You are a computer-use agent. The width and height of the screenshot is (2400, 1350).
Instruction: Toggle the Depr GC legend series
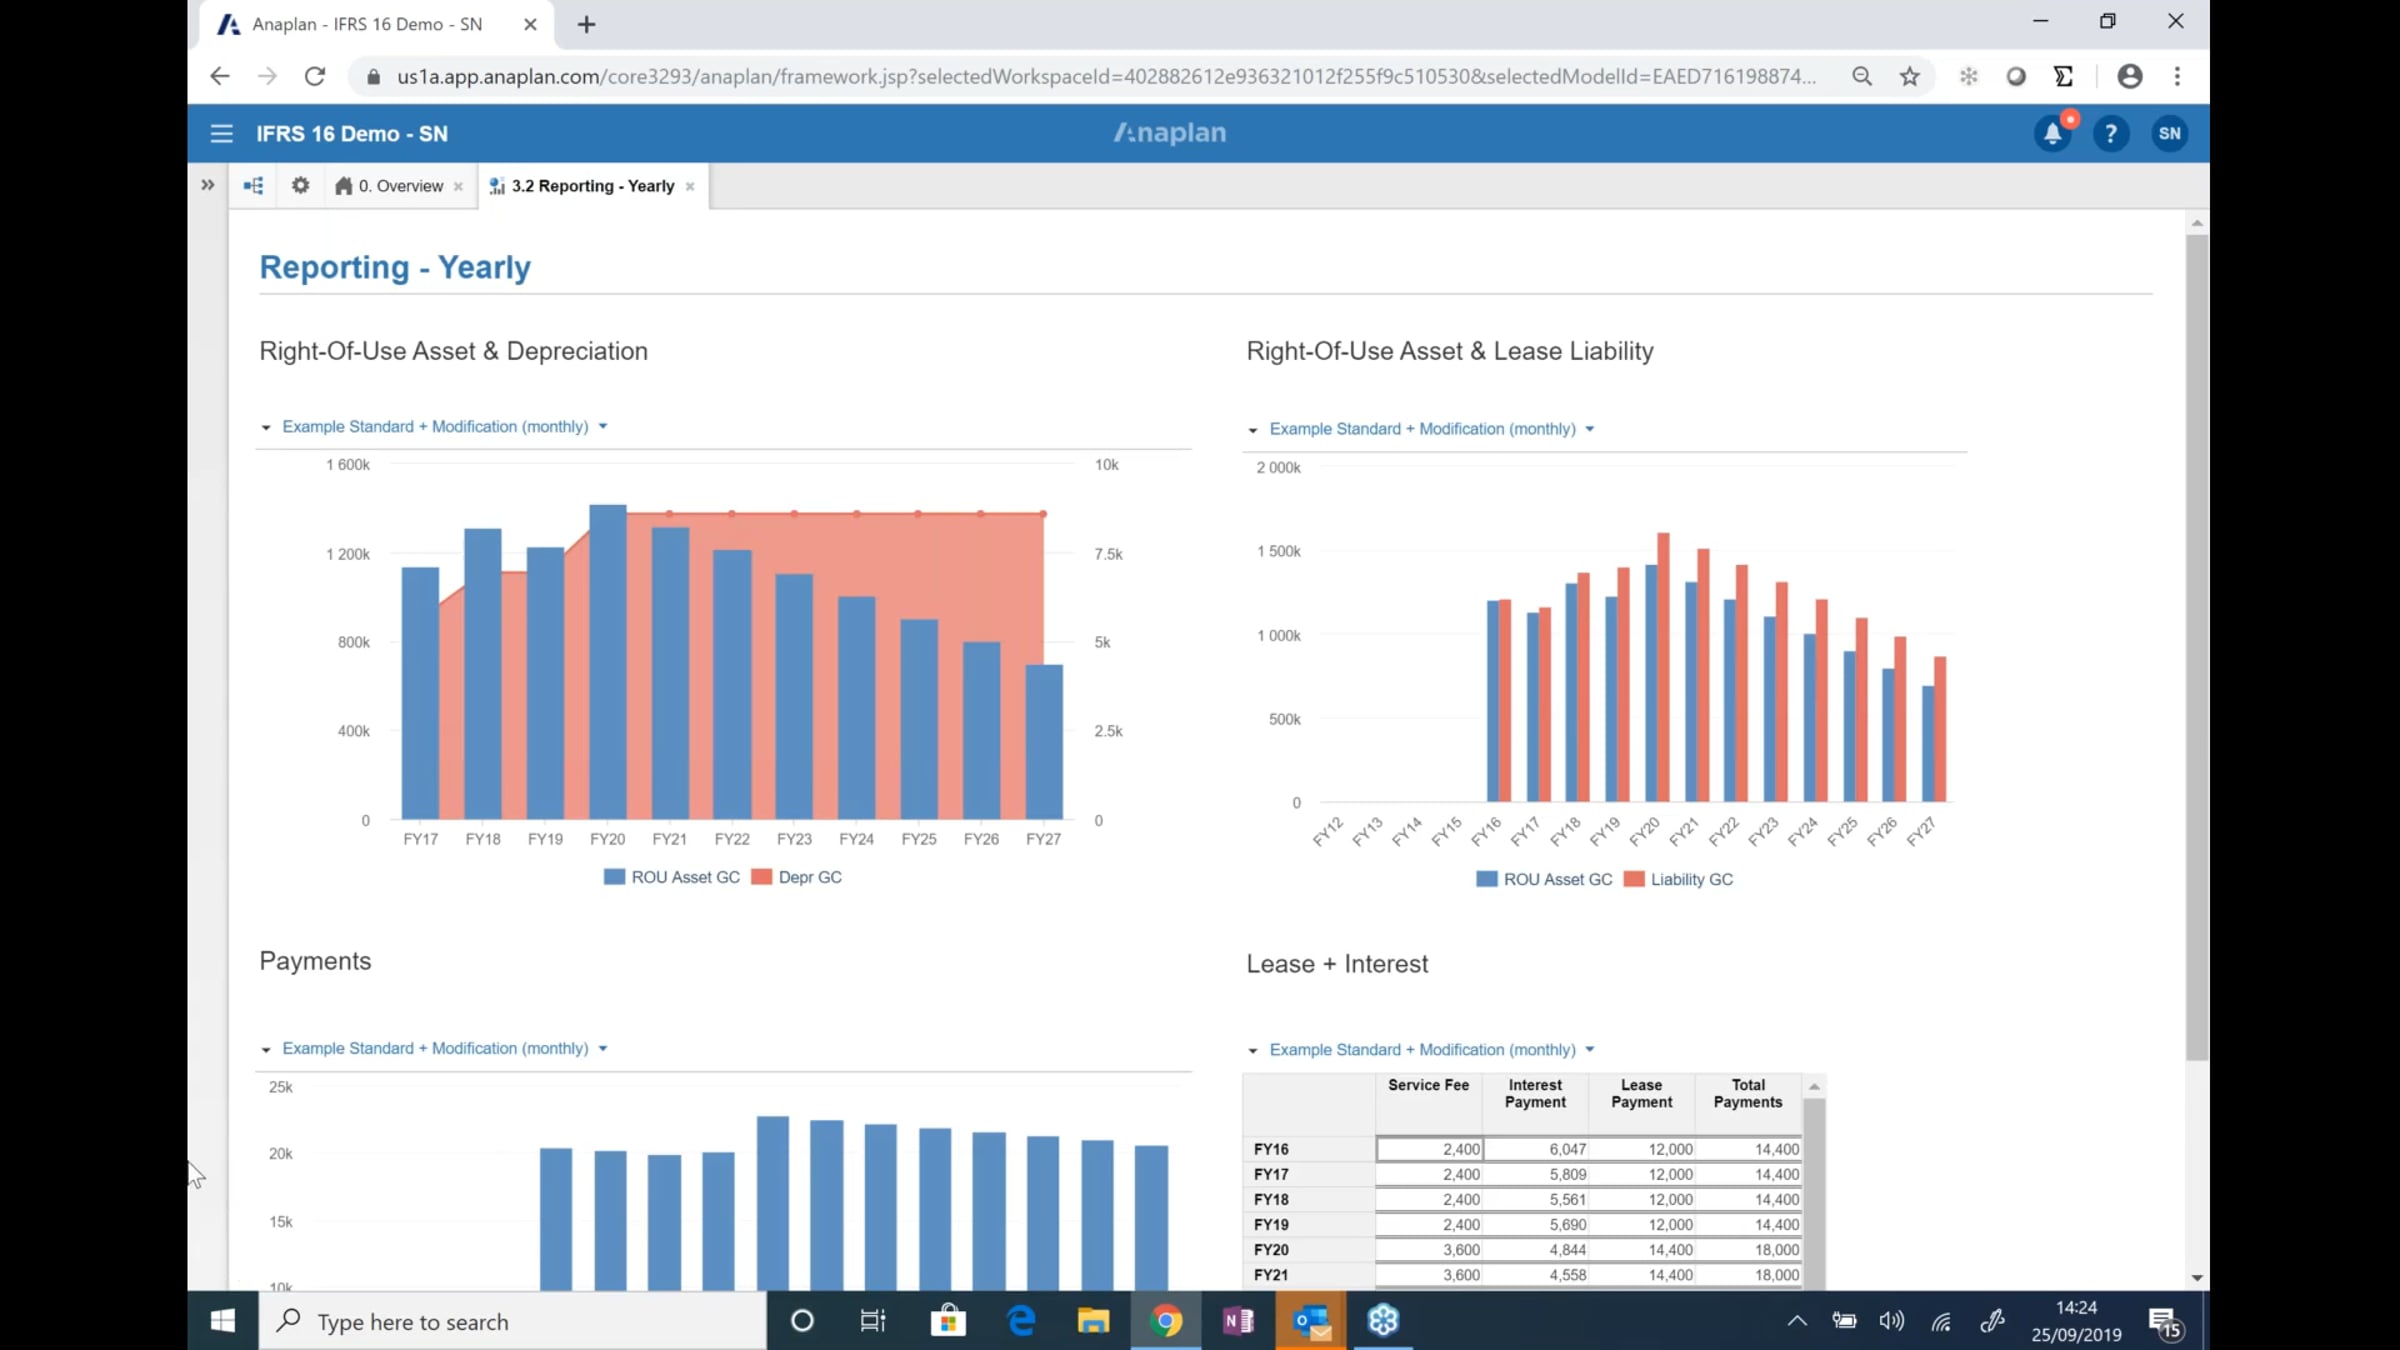[x=797, y=877]
